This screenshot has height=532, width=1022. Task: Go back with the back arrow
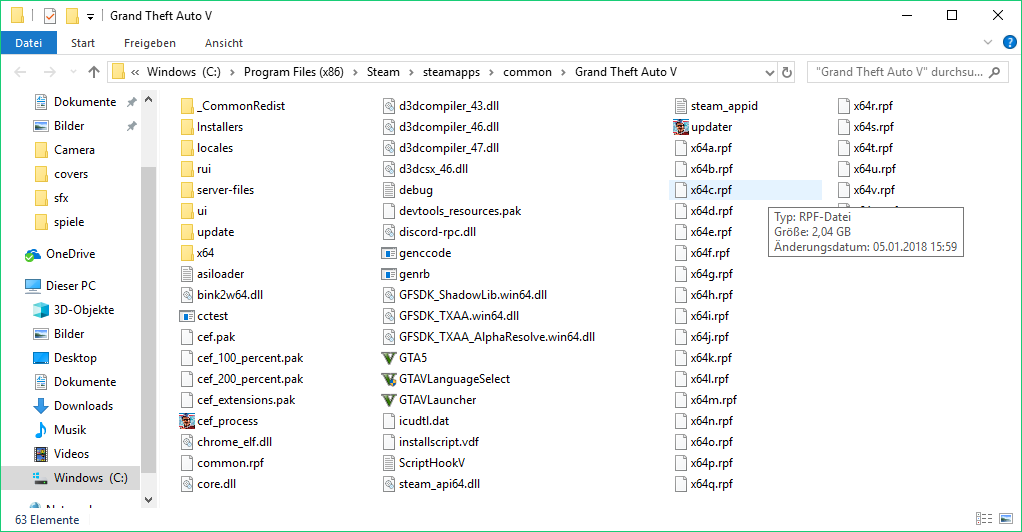tap(20, 72)
